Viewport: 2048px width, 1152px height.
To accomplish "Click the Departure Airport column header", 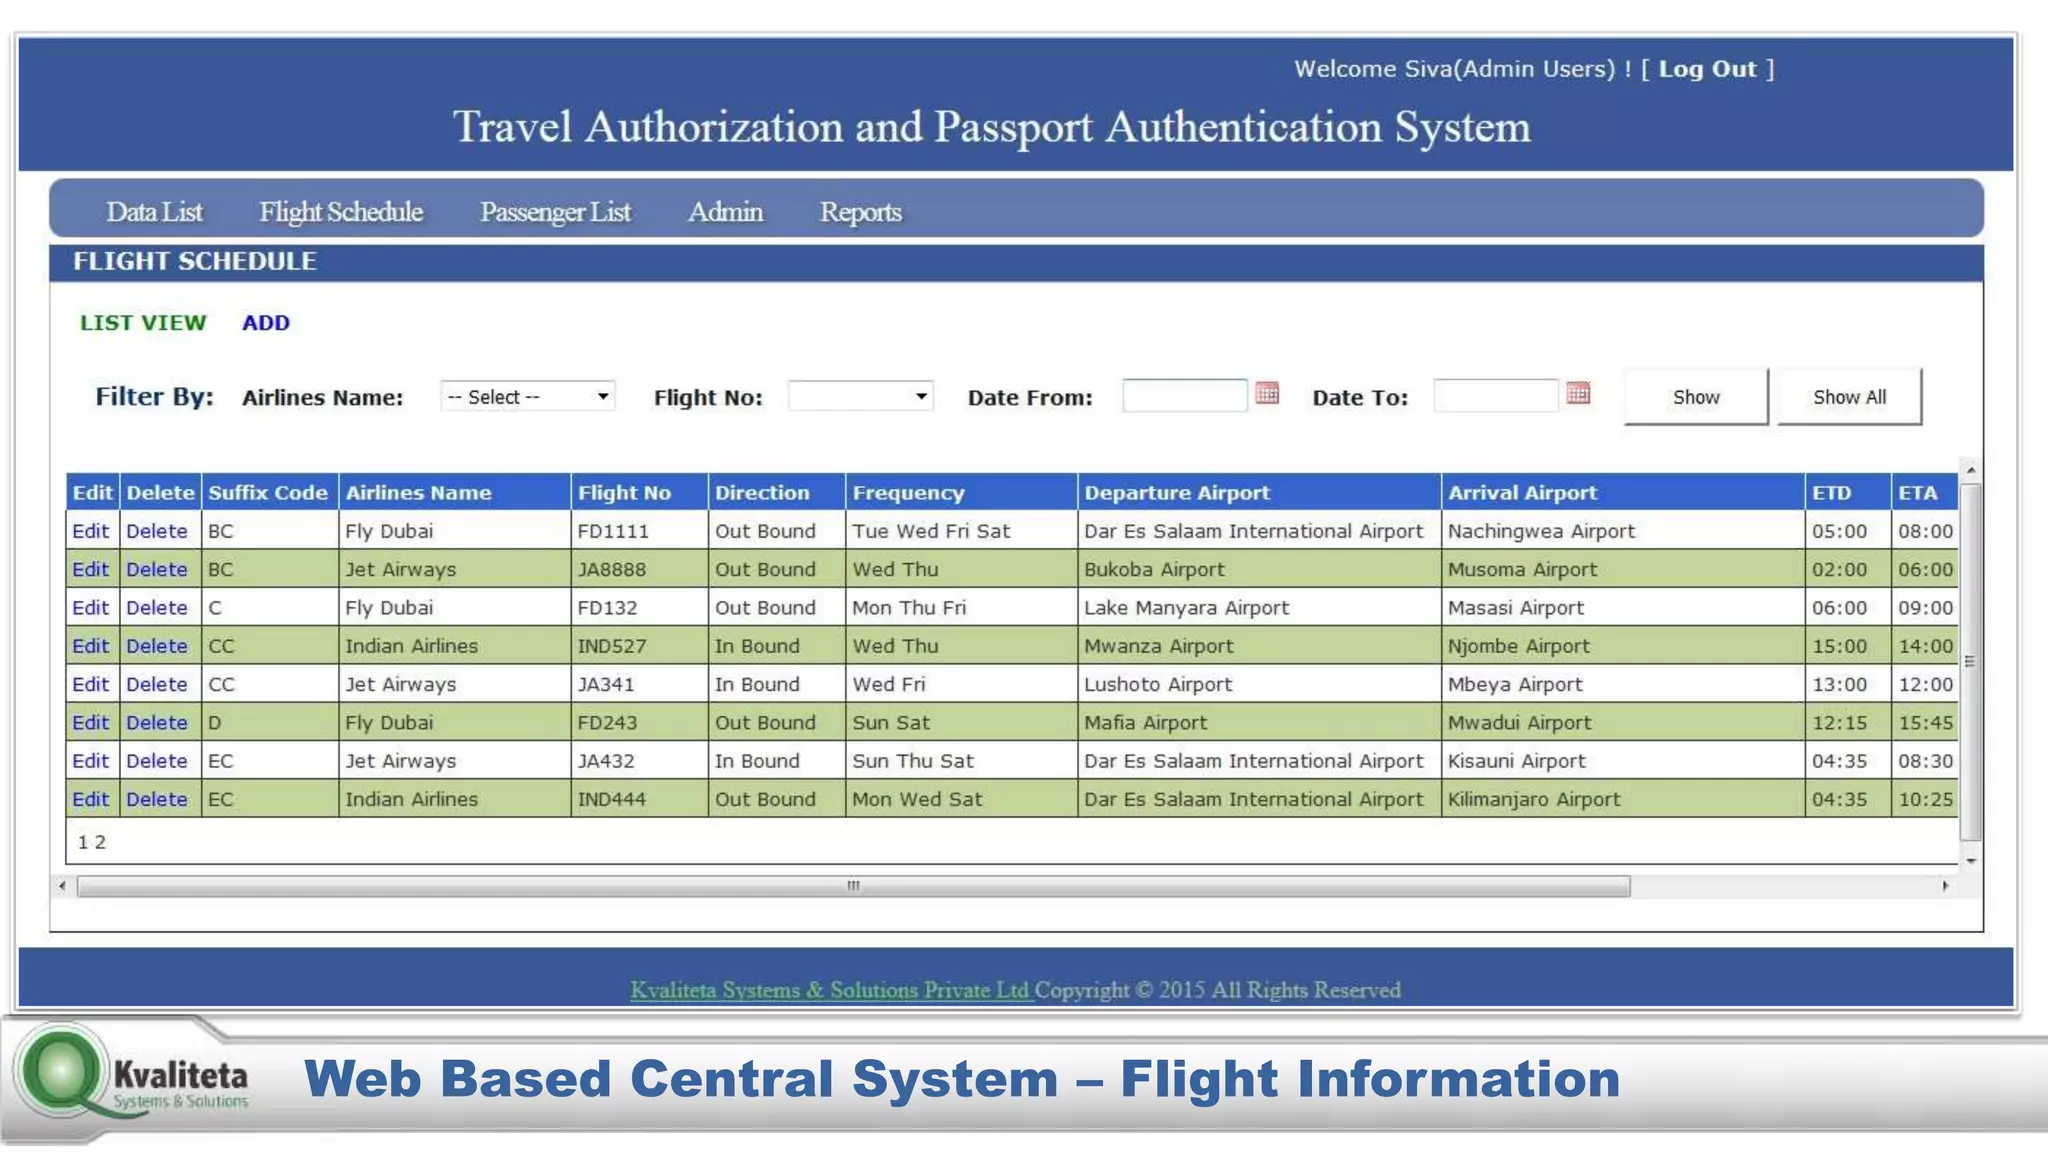I will pos(1259,492).
